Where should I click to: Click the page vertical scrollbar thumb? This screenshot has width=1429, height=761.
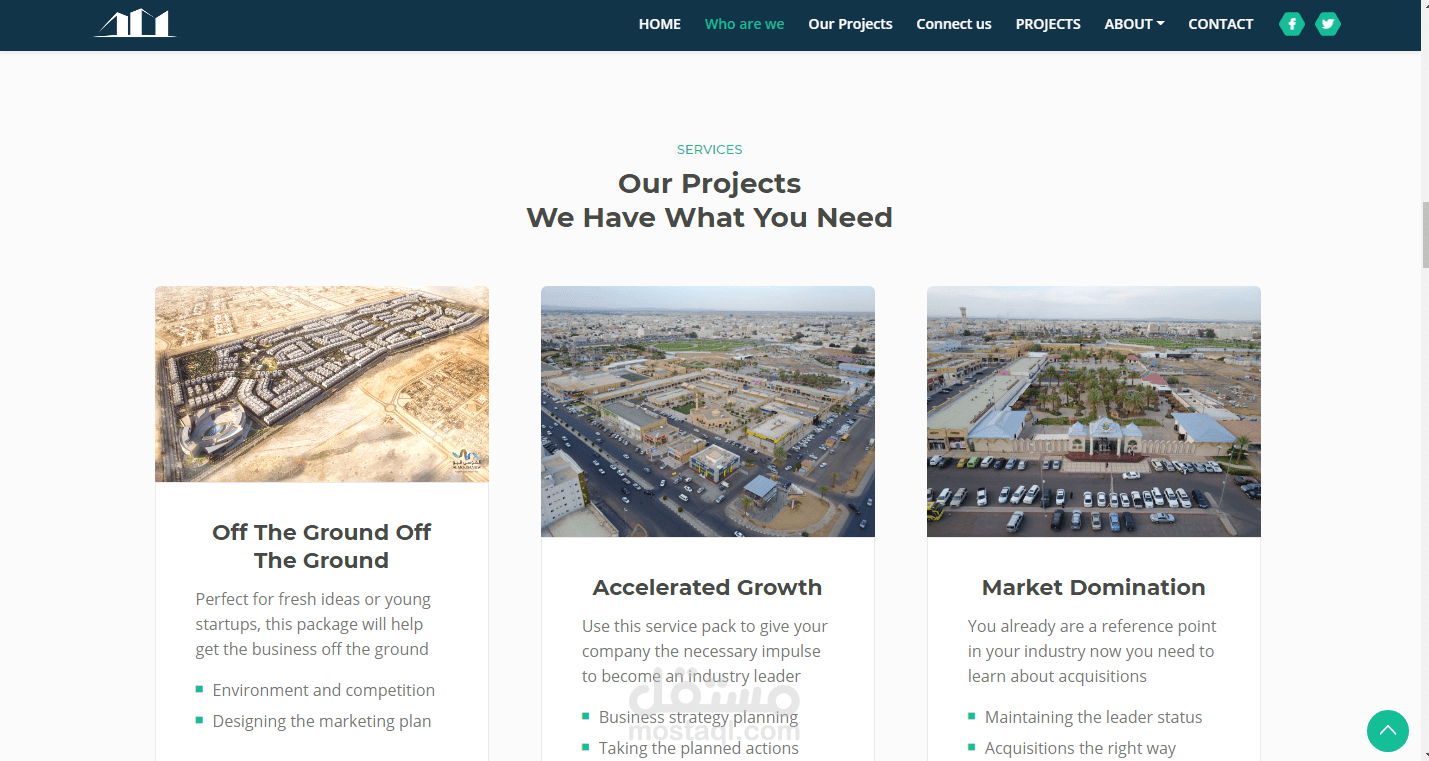tap(1425, 234)
